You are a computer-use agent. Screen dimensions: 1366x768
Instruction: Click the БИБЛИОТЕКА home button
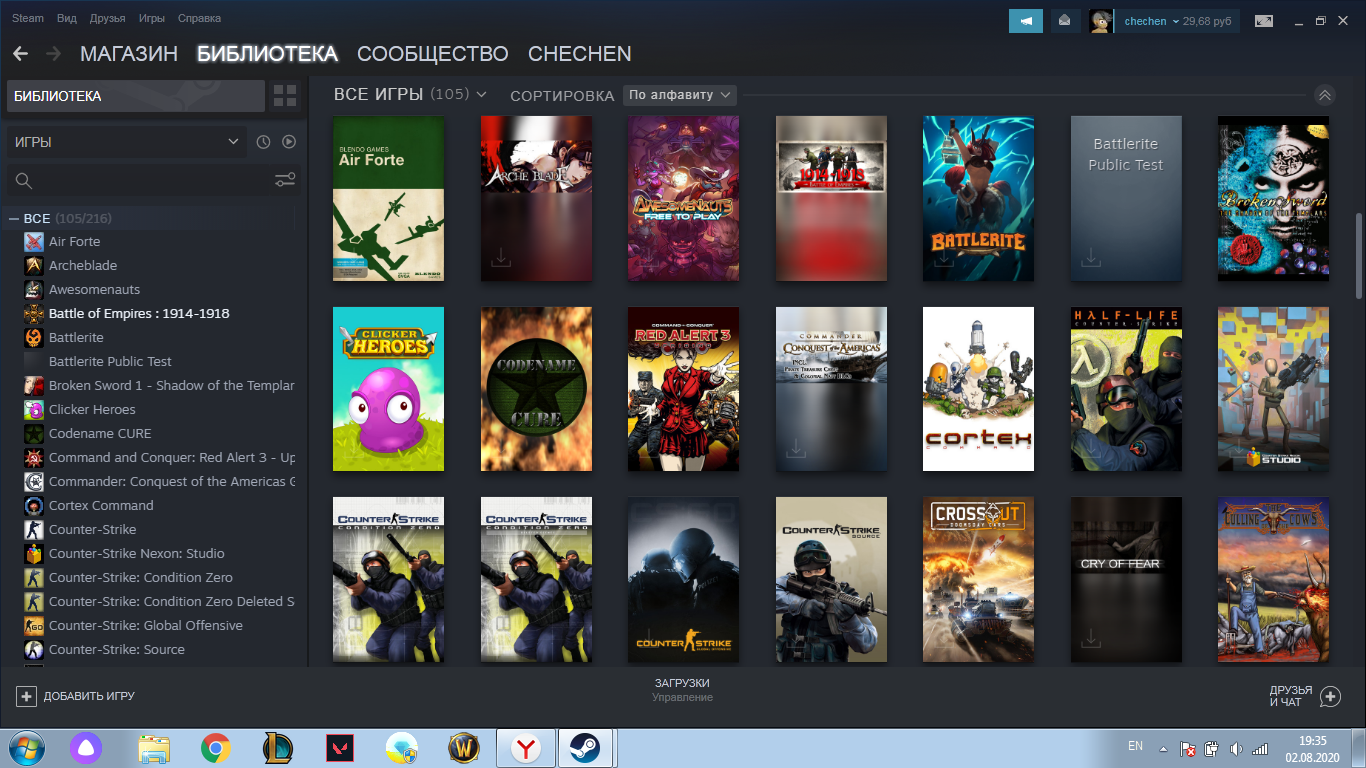click(x=136, y=96)
